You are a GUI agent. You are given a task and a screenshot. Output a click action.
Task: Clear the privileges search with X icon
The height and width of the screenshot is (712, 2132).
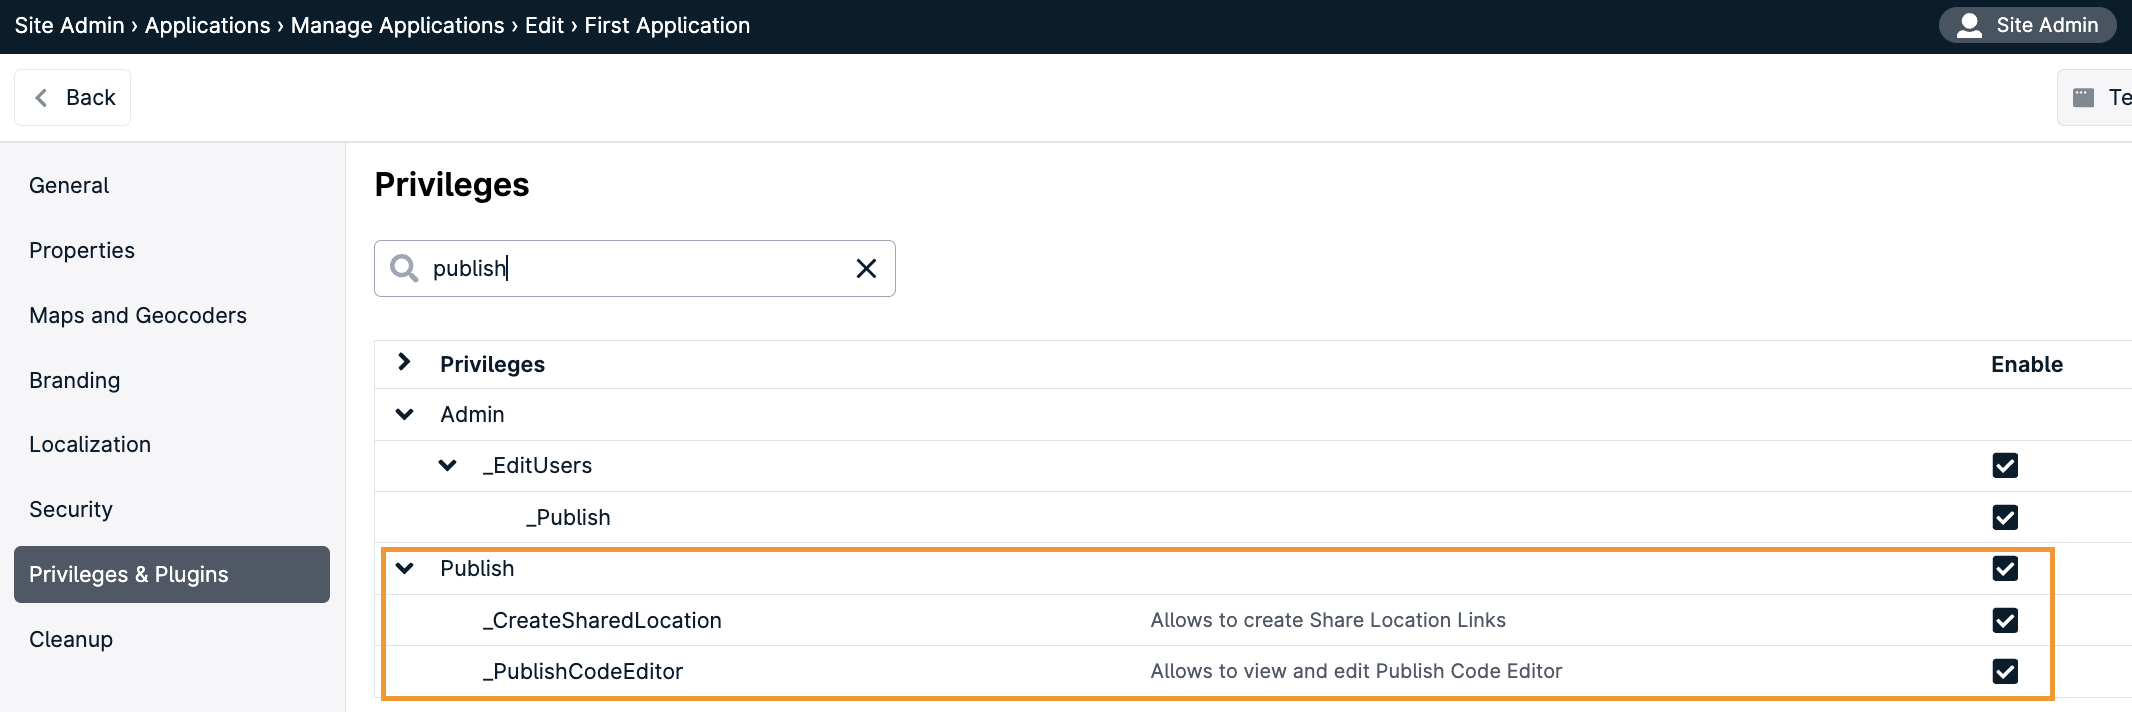pos(866,268)
